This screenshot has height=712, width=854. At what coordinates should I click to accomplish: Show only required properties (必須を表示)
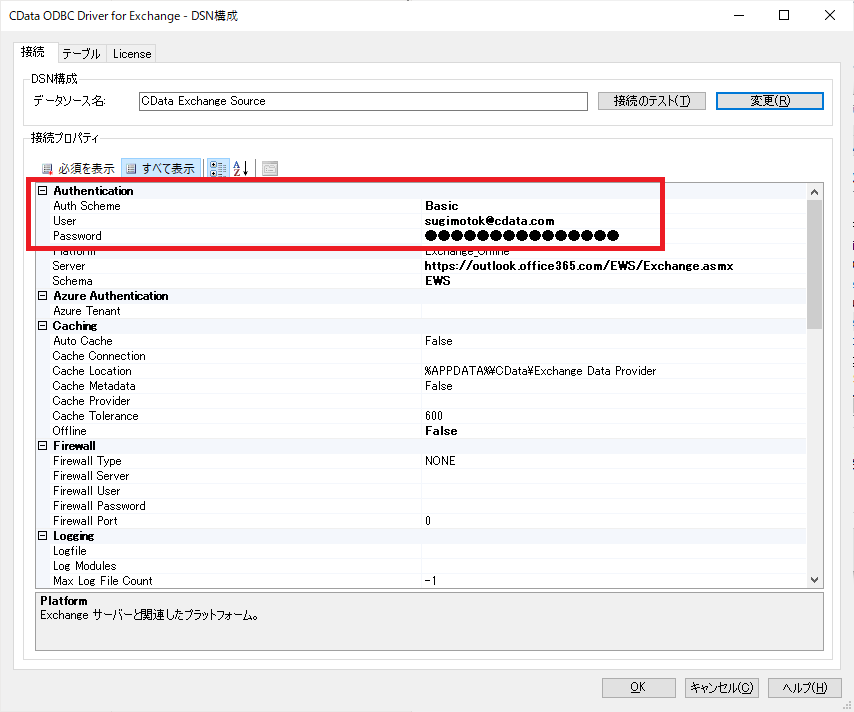coord(78,168)
